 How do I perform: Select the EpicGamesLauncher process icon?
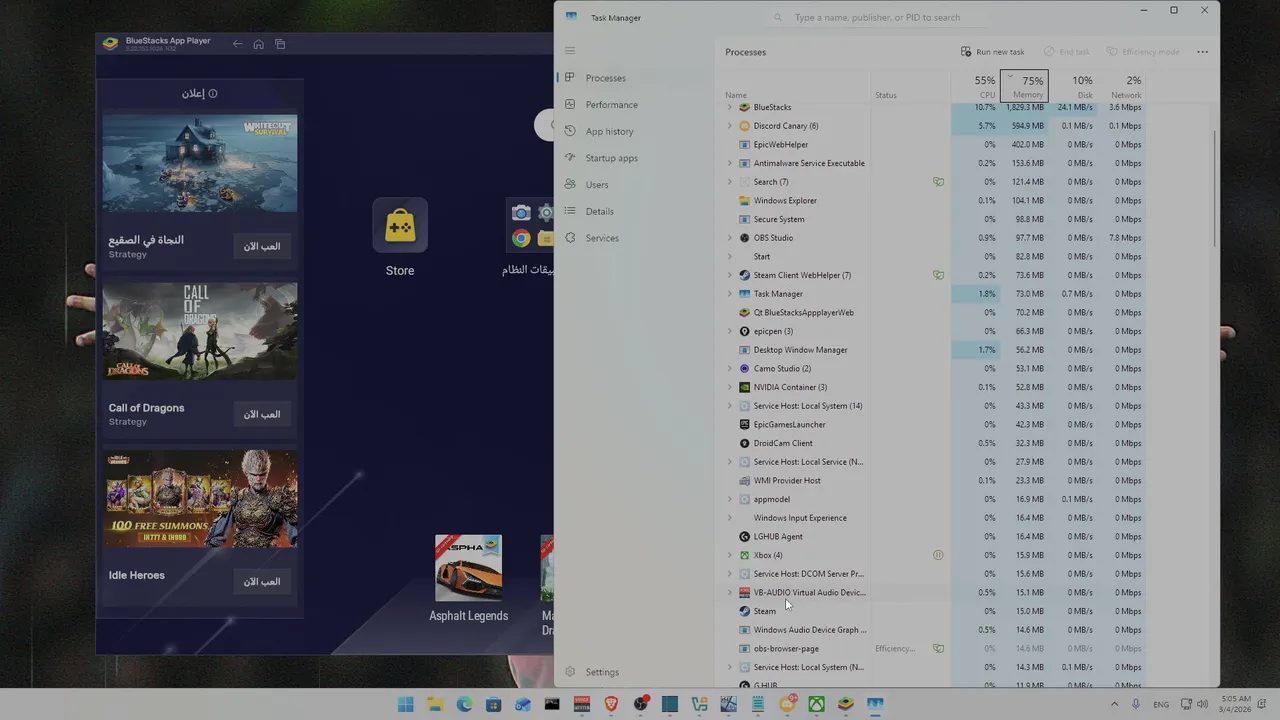pos(744,425)
